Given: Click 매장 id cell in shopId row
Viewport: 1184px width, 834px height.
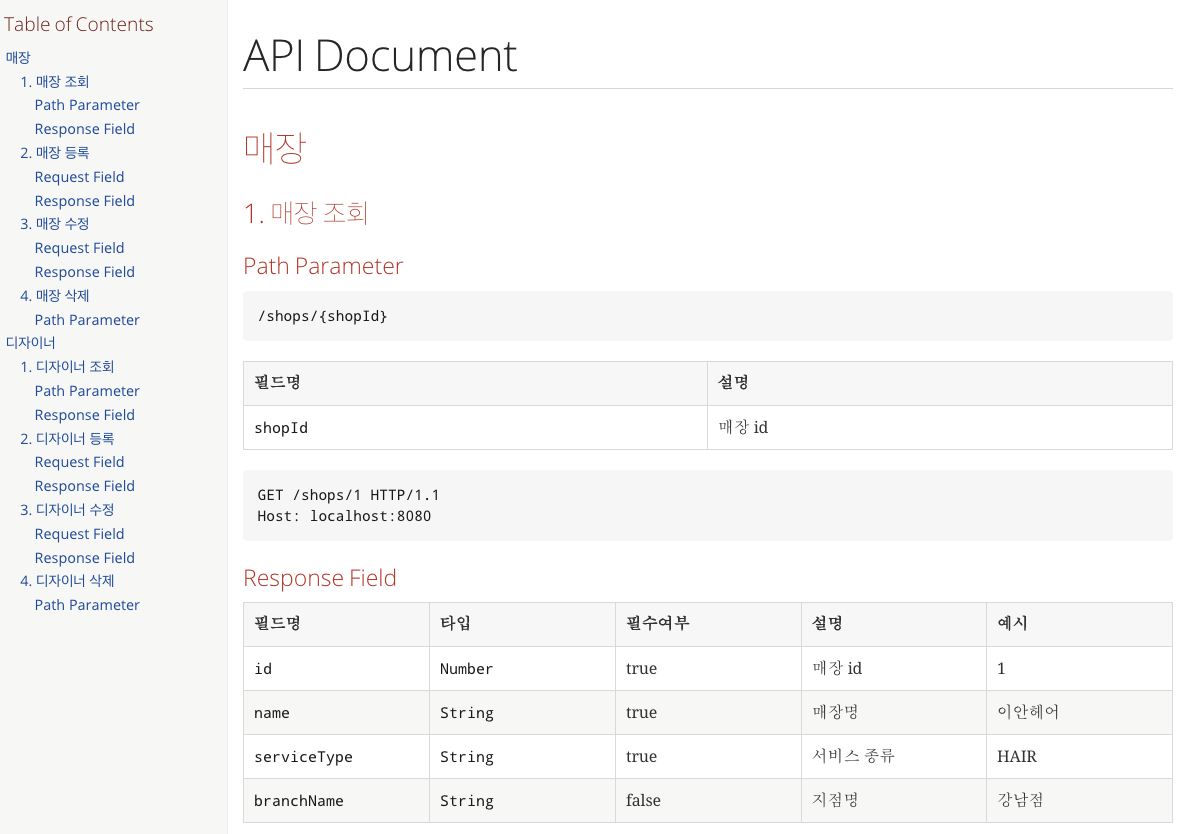Looking at the screenshot, I should pos(939,428).
